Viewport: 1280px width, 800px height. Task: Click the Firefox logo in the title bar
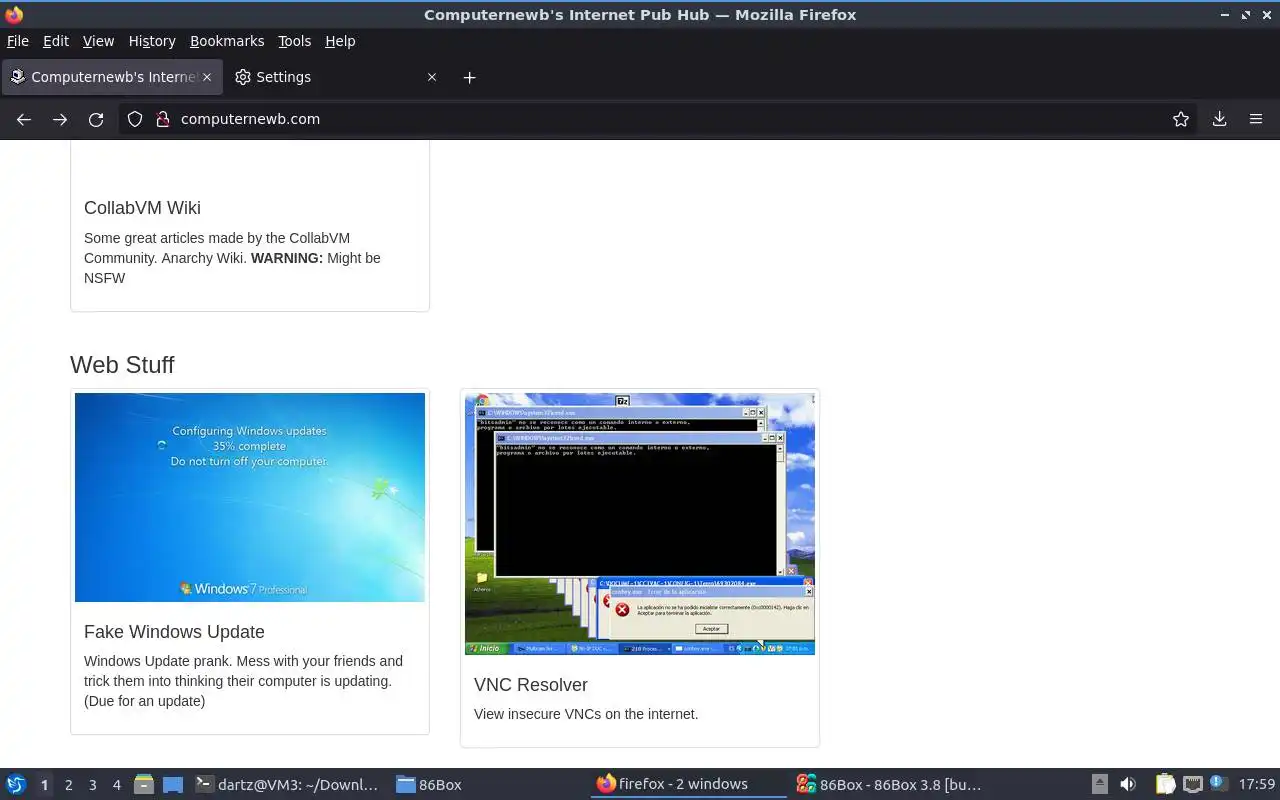point(14,14)
